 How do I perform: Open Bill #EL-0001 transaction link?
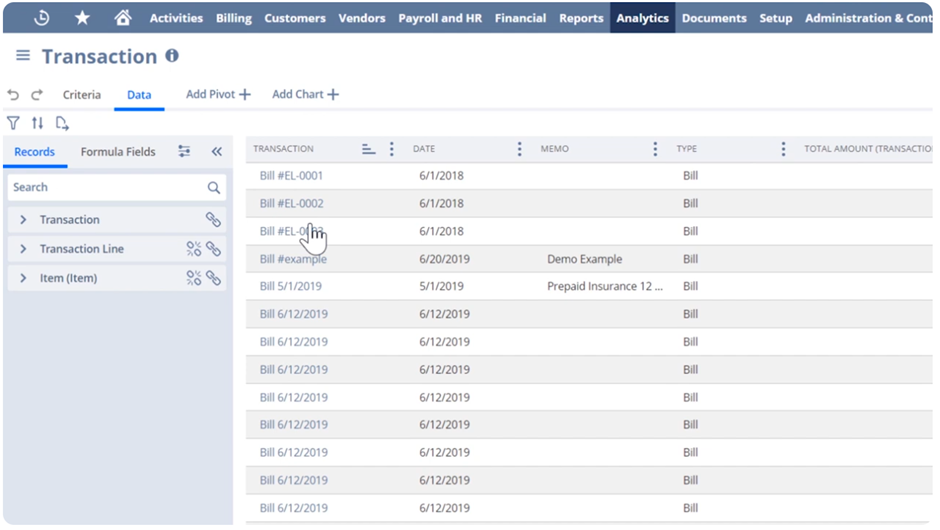[291, 176]
